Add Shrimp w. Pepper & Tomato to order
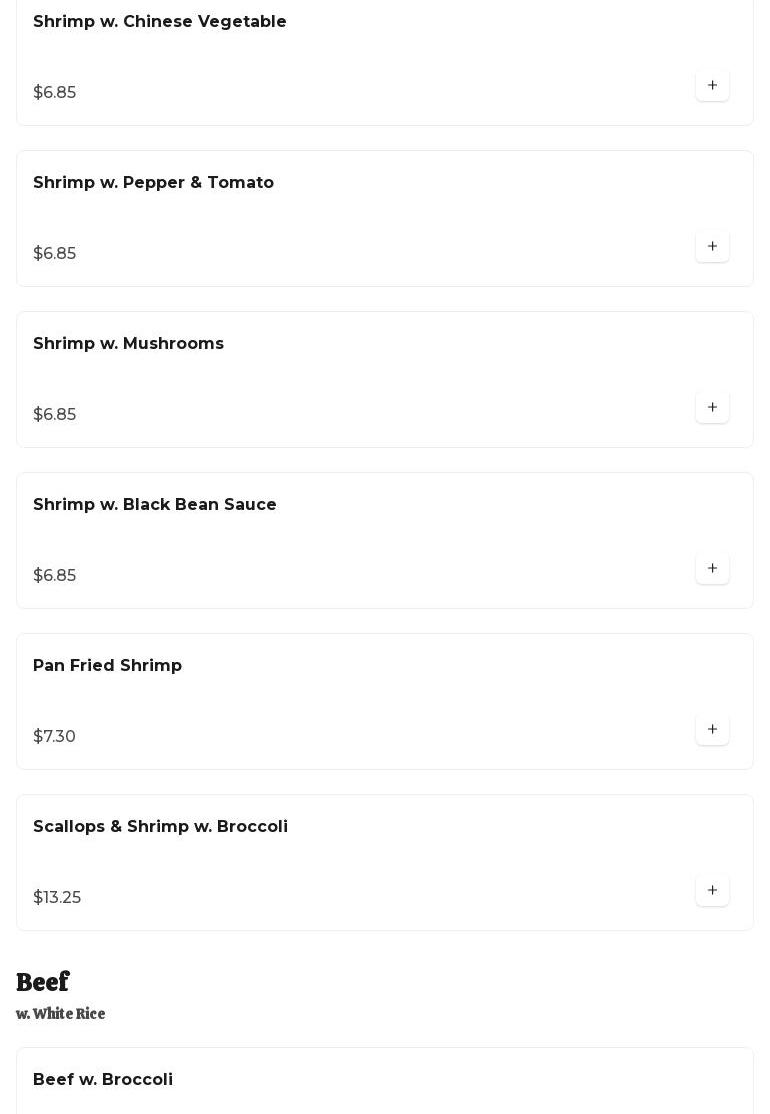Viewport: 770px width, 1114px height. (712, 247)
